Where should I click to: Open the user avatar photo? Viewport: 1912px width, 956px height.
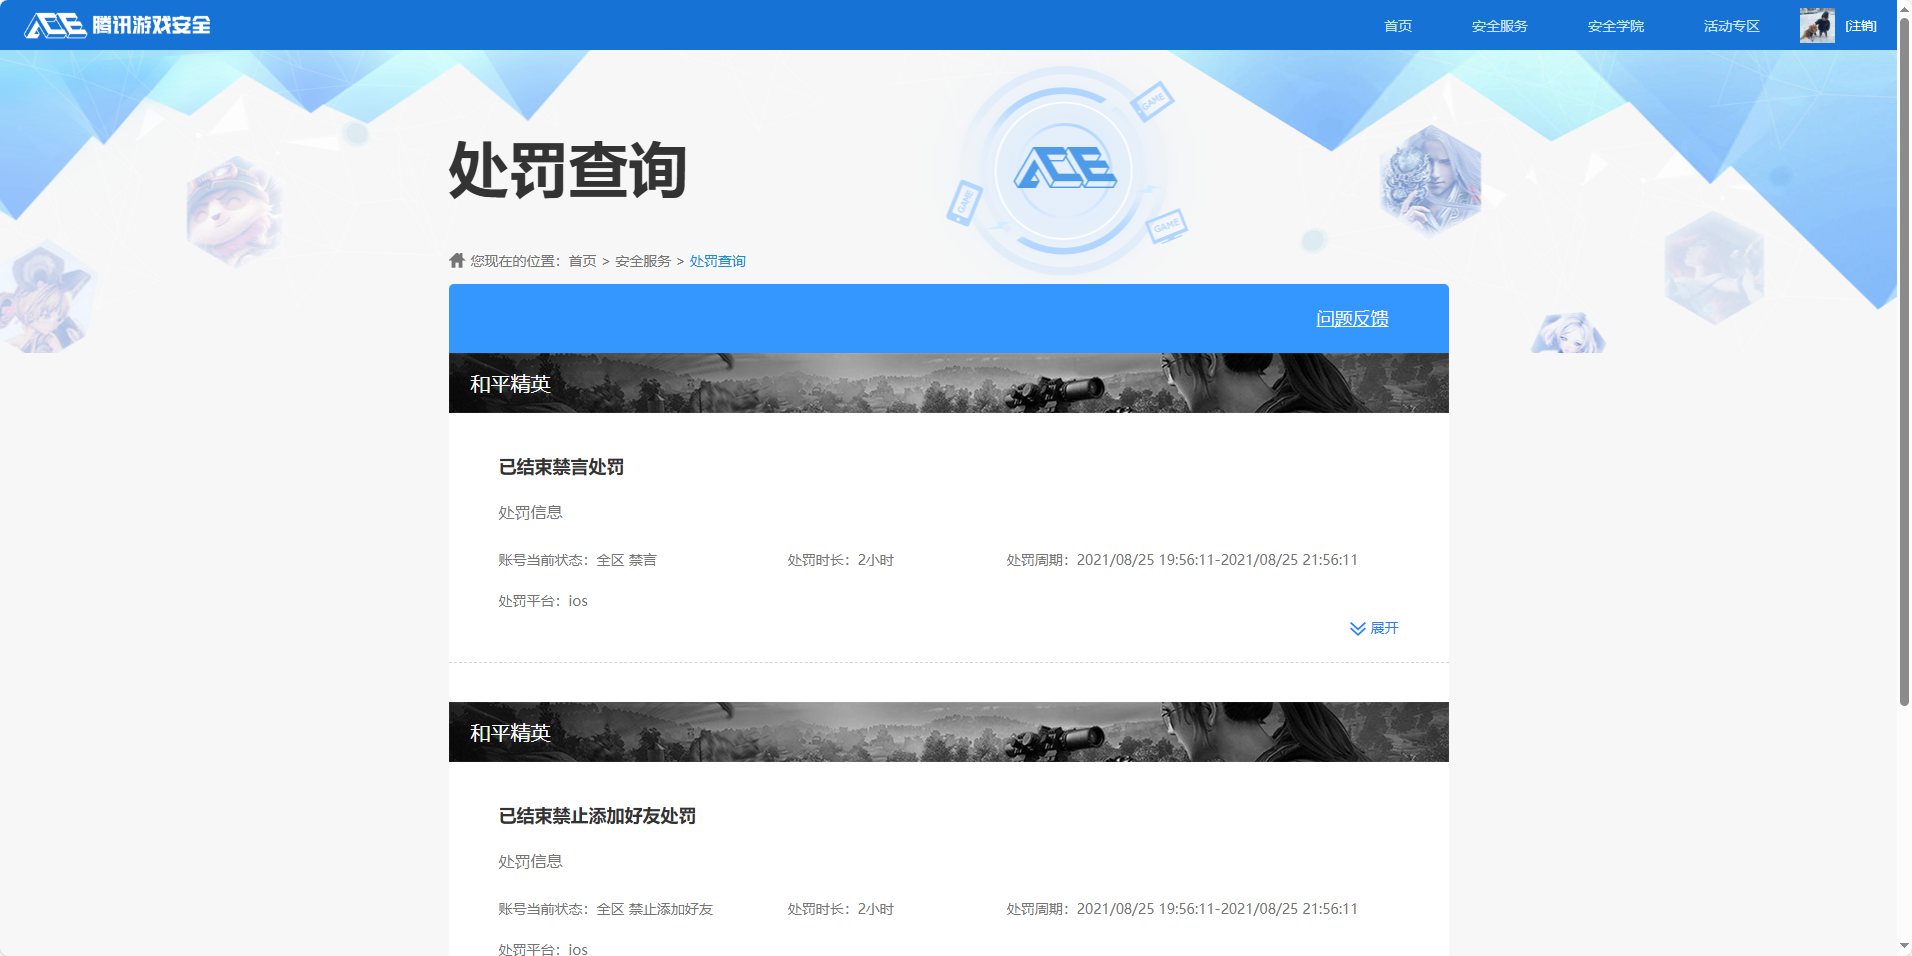click(1817, 25)
